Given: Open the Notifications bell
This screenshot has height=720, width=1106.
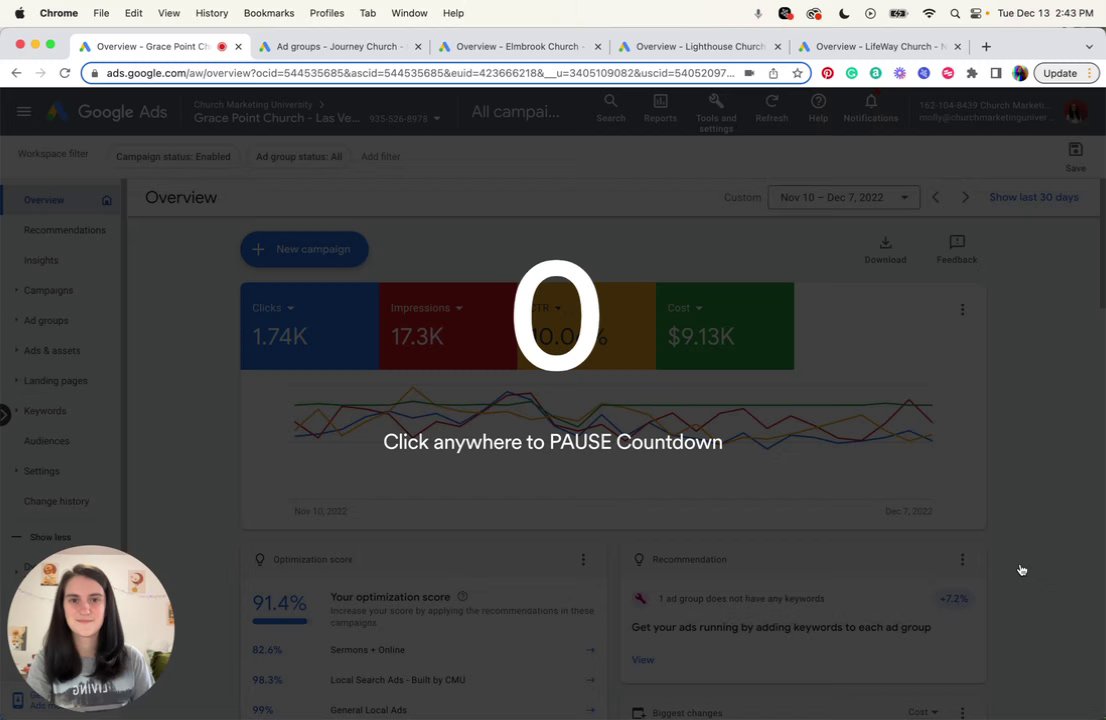Looking at the screenshot, I should pyautogui.click(x=871, y=101).
